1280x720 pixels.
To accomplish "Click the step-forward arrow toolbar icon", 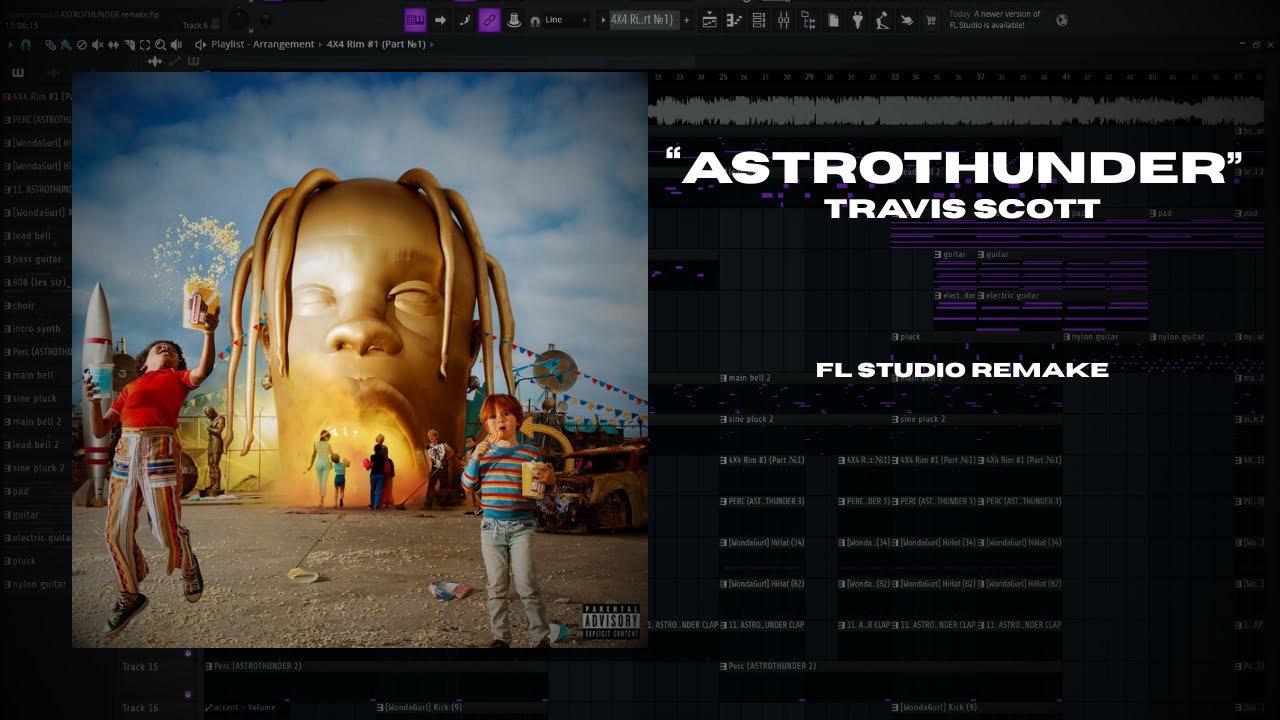I will click(x=440, y=20).
